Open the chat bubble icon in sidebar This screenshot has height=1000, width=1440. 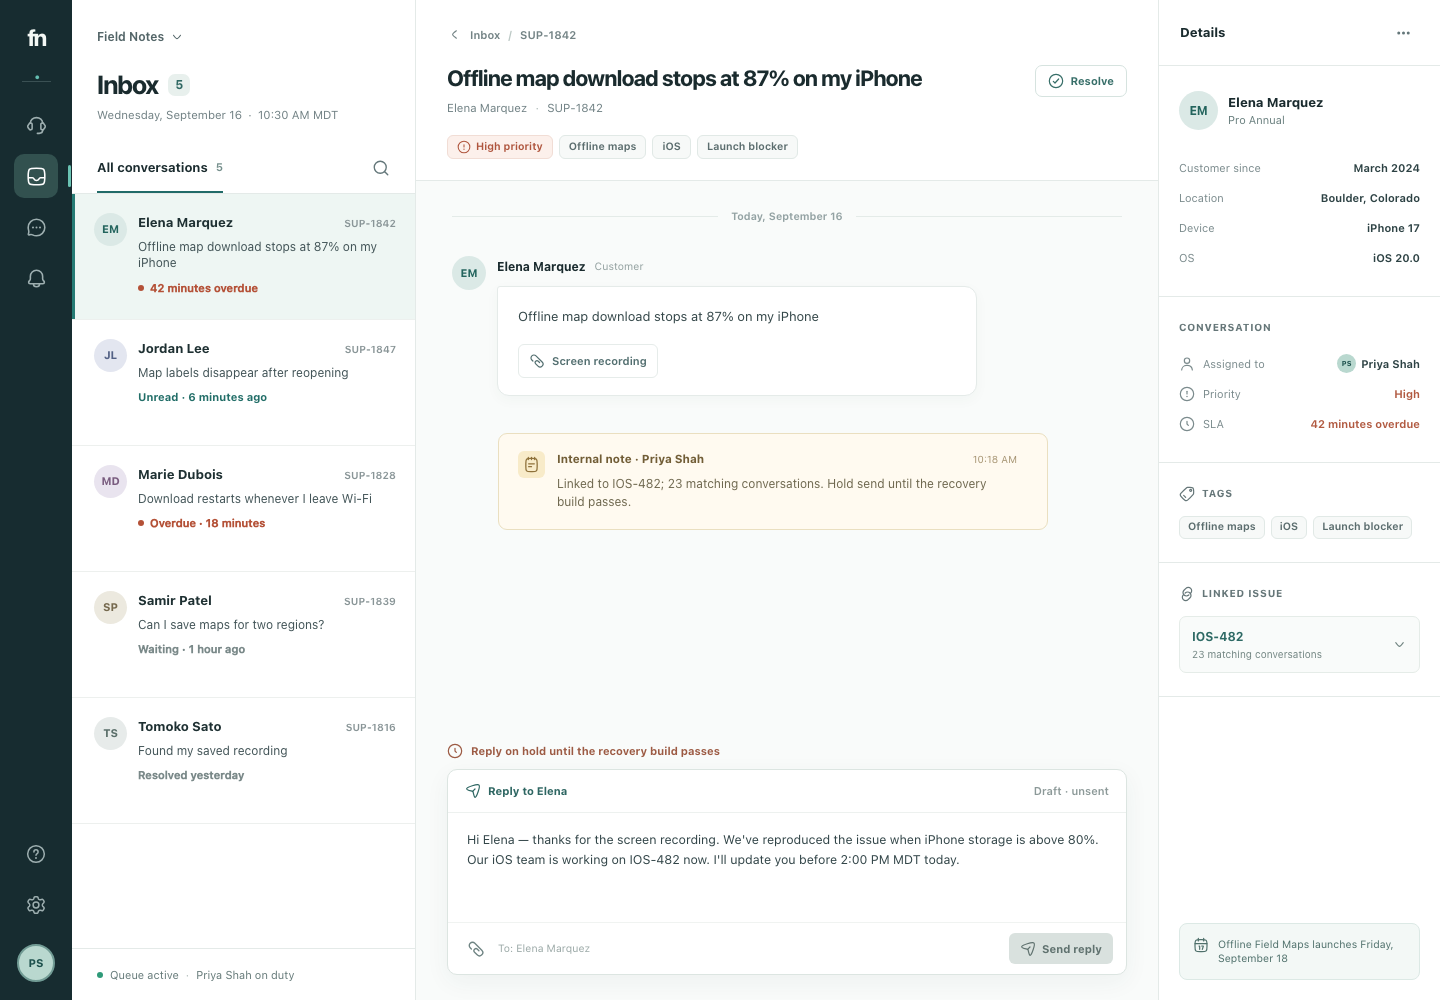click(36, 228)
